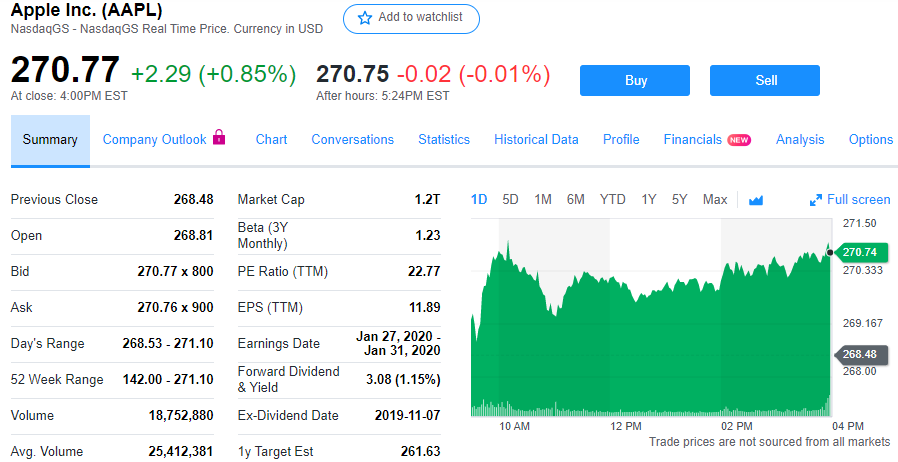Screen dimensions: 898x462
Task: Click the Market Cap value 1.2T
Action: point(427,200)
